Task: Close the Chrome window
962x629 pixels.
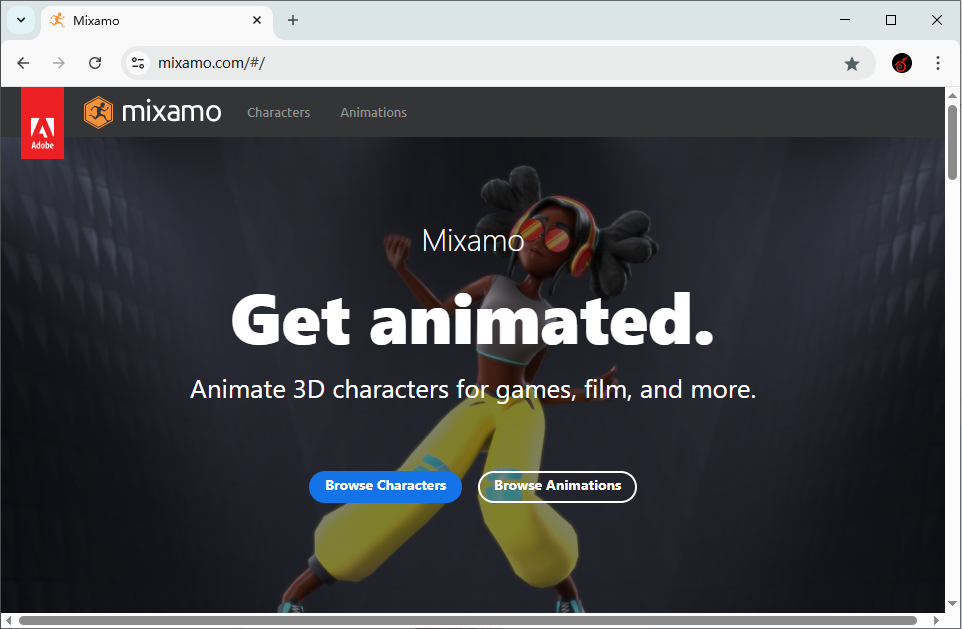Action: coord(937,20)
